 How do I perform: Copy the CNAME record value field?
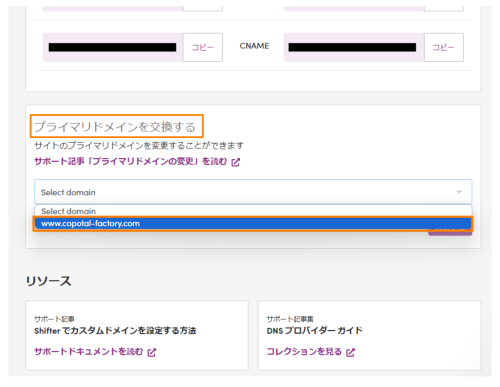(x=443, y=47)
